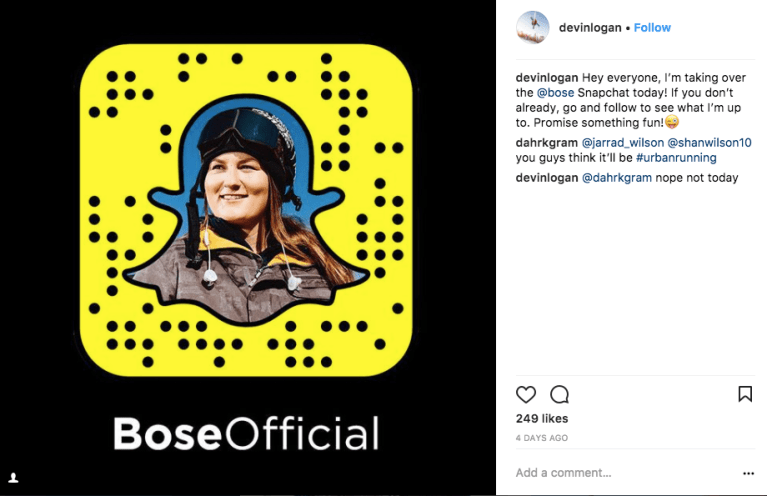
Task: Open dahrkgram commenter username
Action: pyautogui.click(x=546, y=143)
